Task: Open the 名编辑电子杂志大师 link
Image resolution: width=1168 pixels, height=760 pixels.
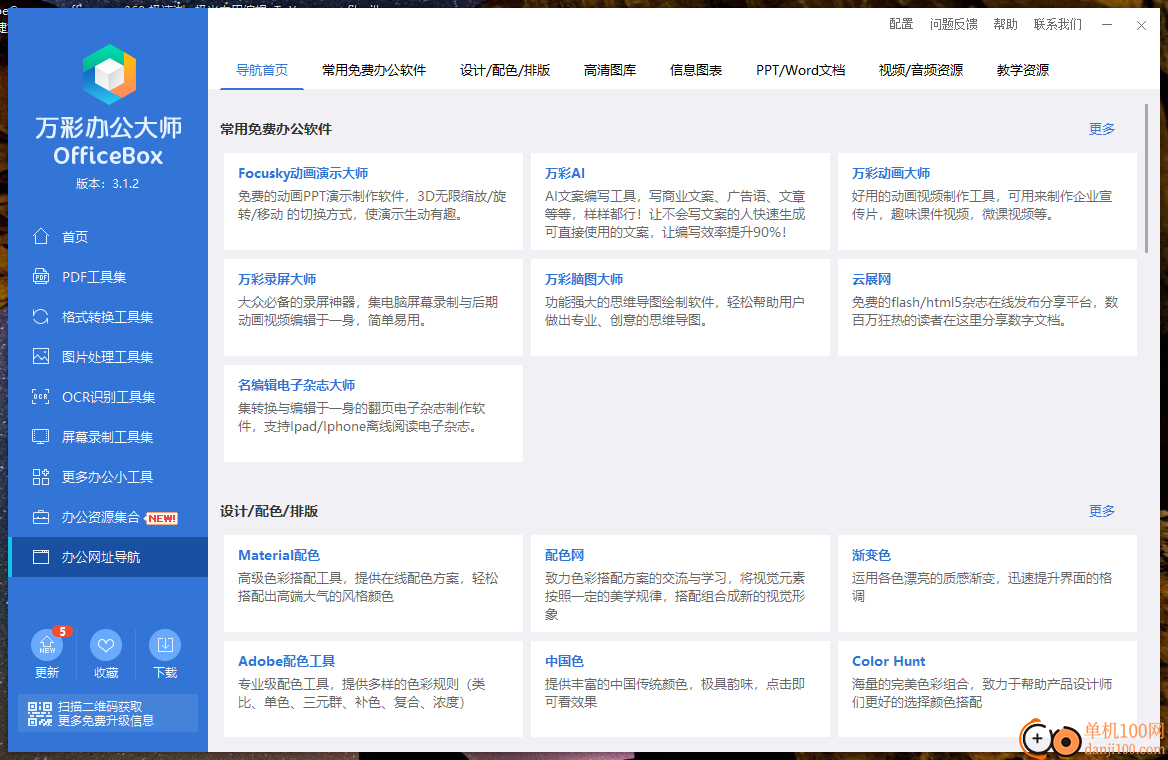Action: pos(296,384)
